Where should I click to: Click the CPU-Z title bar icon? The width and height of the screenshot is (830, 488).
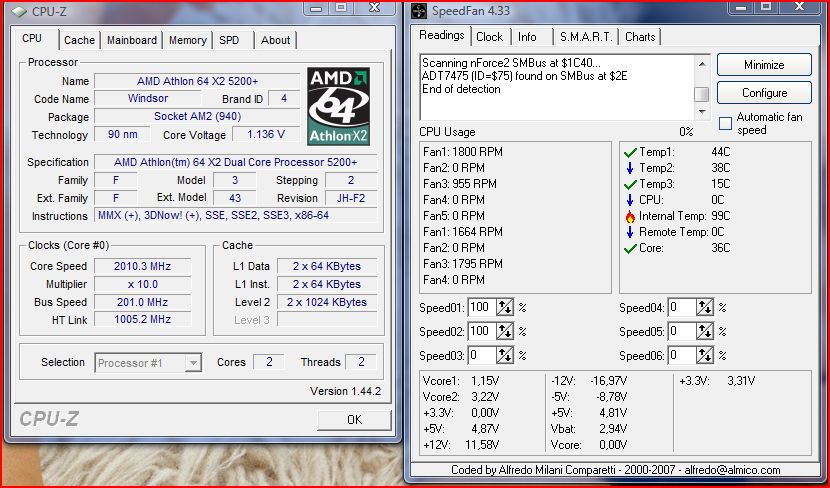[19, 11]
